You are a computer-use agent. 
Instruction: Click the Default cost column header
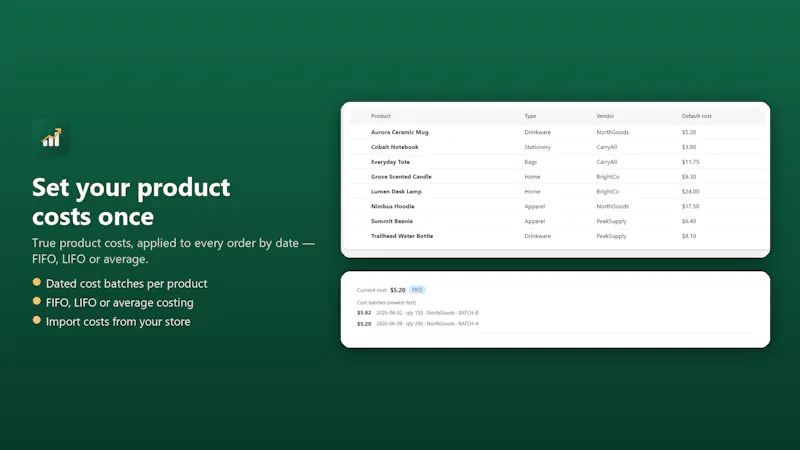696,116
